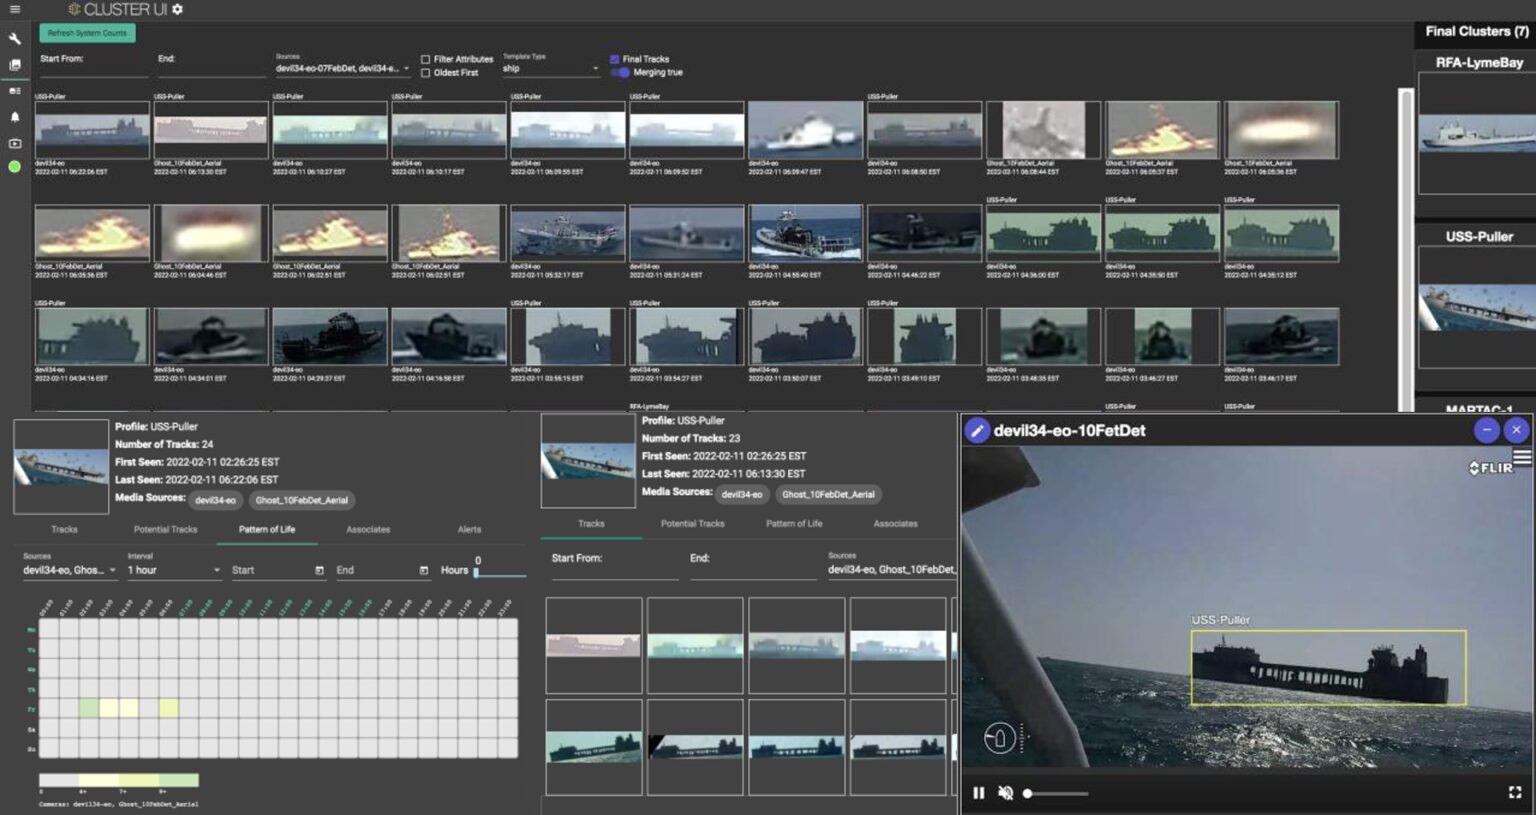Screen dimensions: 1536x815
Task: Open the video player icon in the sidebar
Action: click(15, 143)
